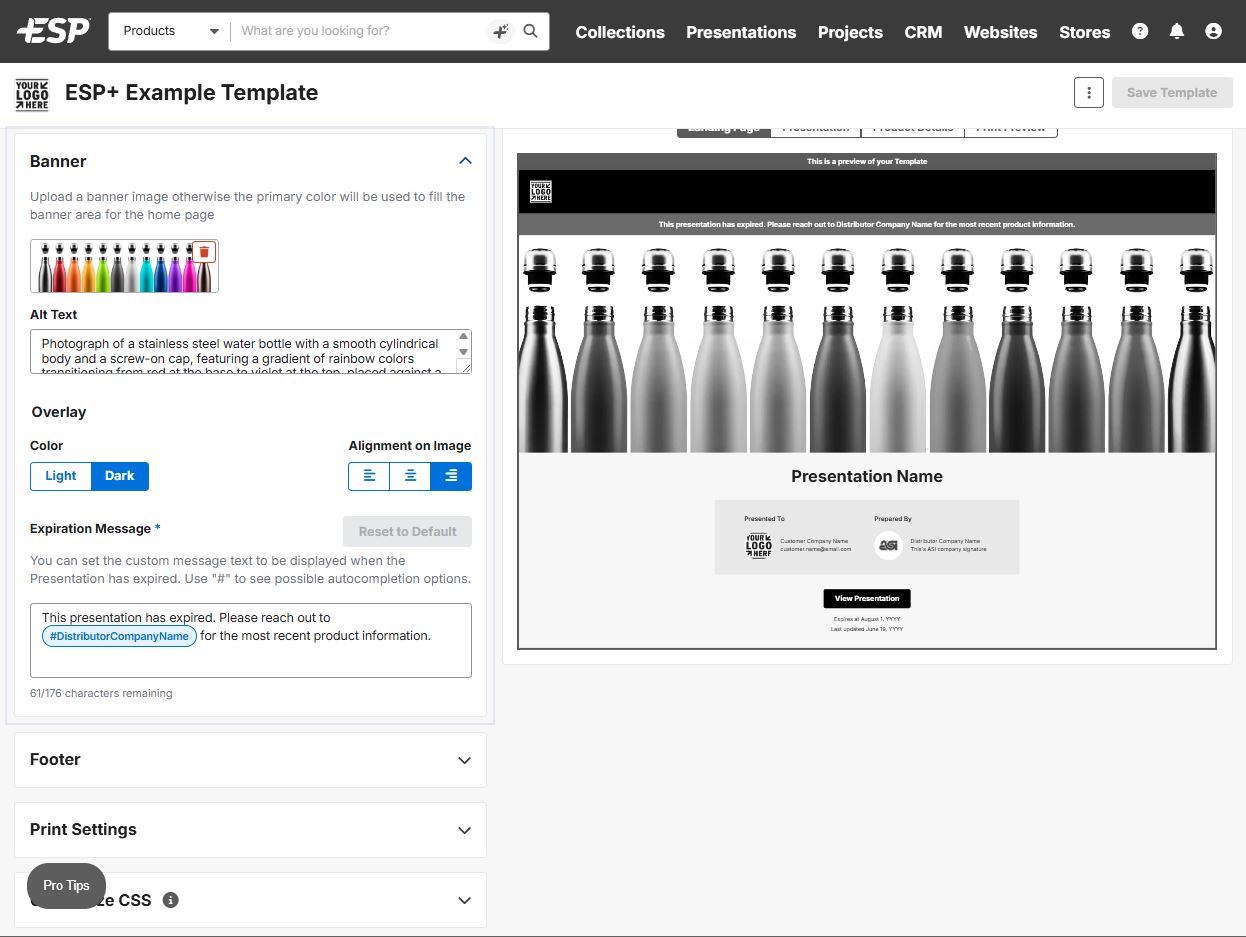Set overlay alignment to left

click(x=369, y=476)
